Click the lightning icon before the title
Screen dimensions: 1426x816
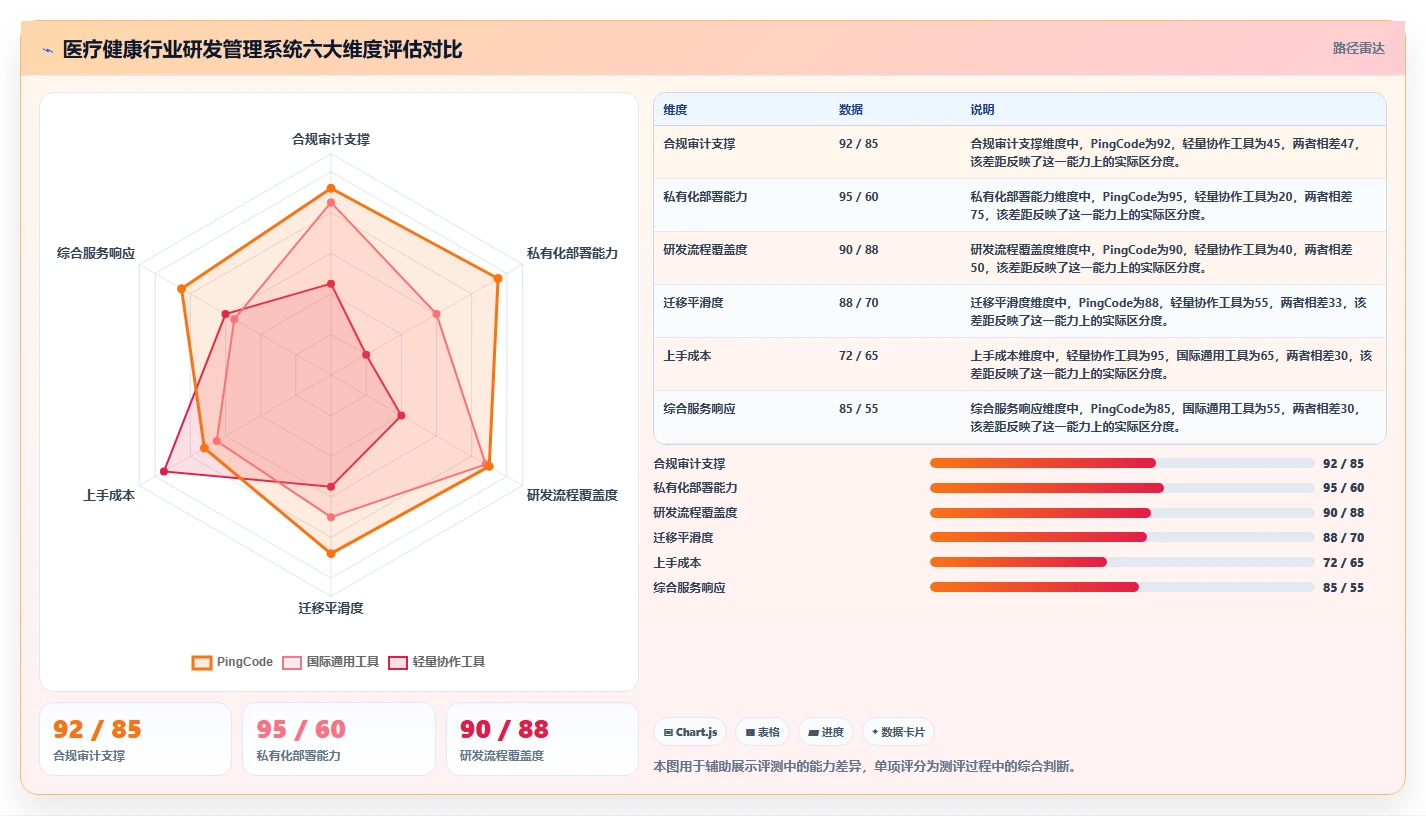click(x=47, y=50)
